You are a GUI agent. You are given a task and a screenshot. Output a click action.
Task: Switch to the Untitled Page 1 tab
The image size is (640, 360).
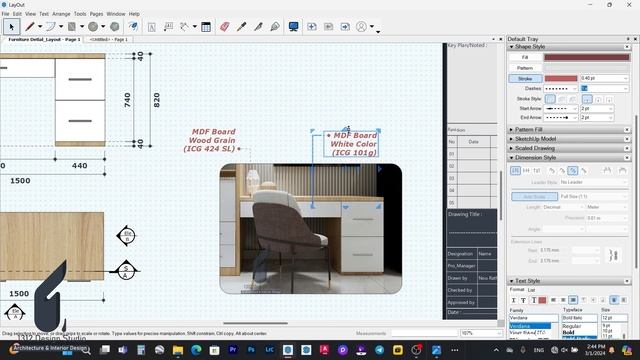[109, 40]
